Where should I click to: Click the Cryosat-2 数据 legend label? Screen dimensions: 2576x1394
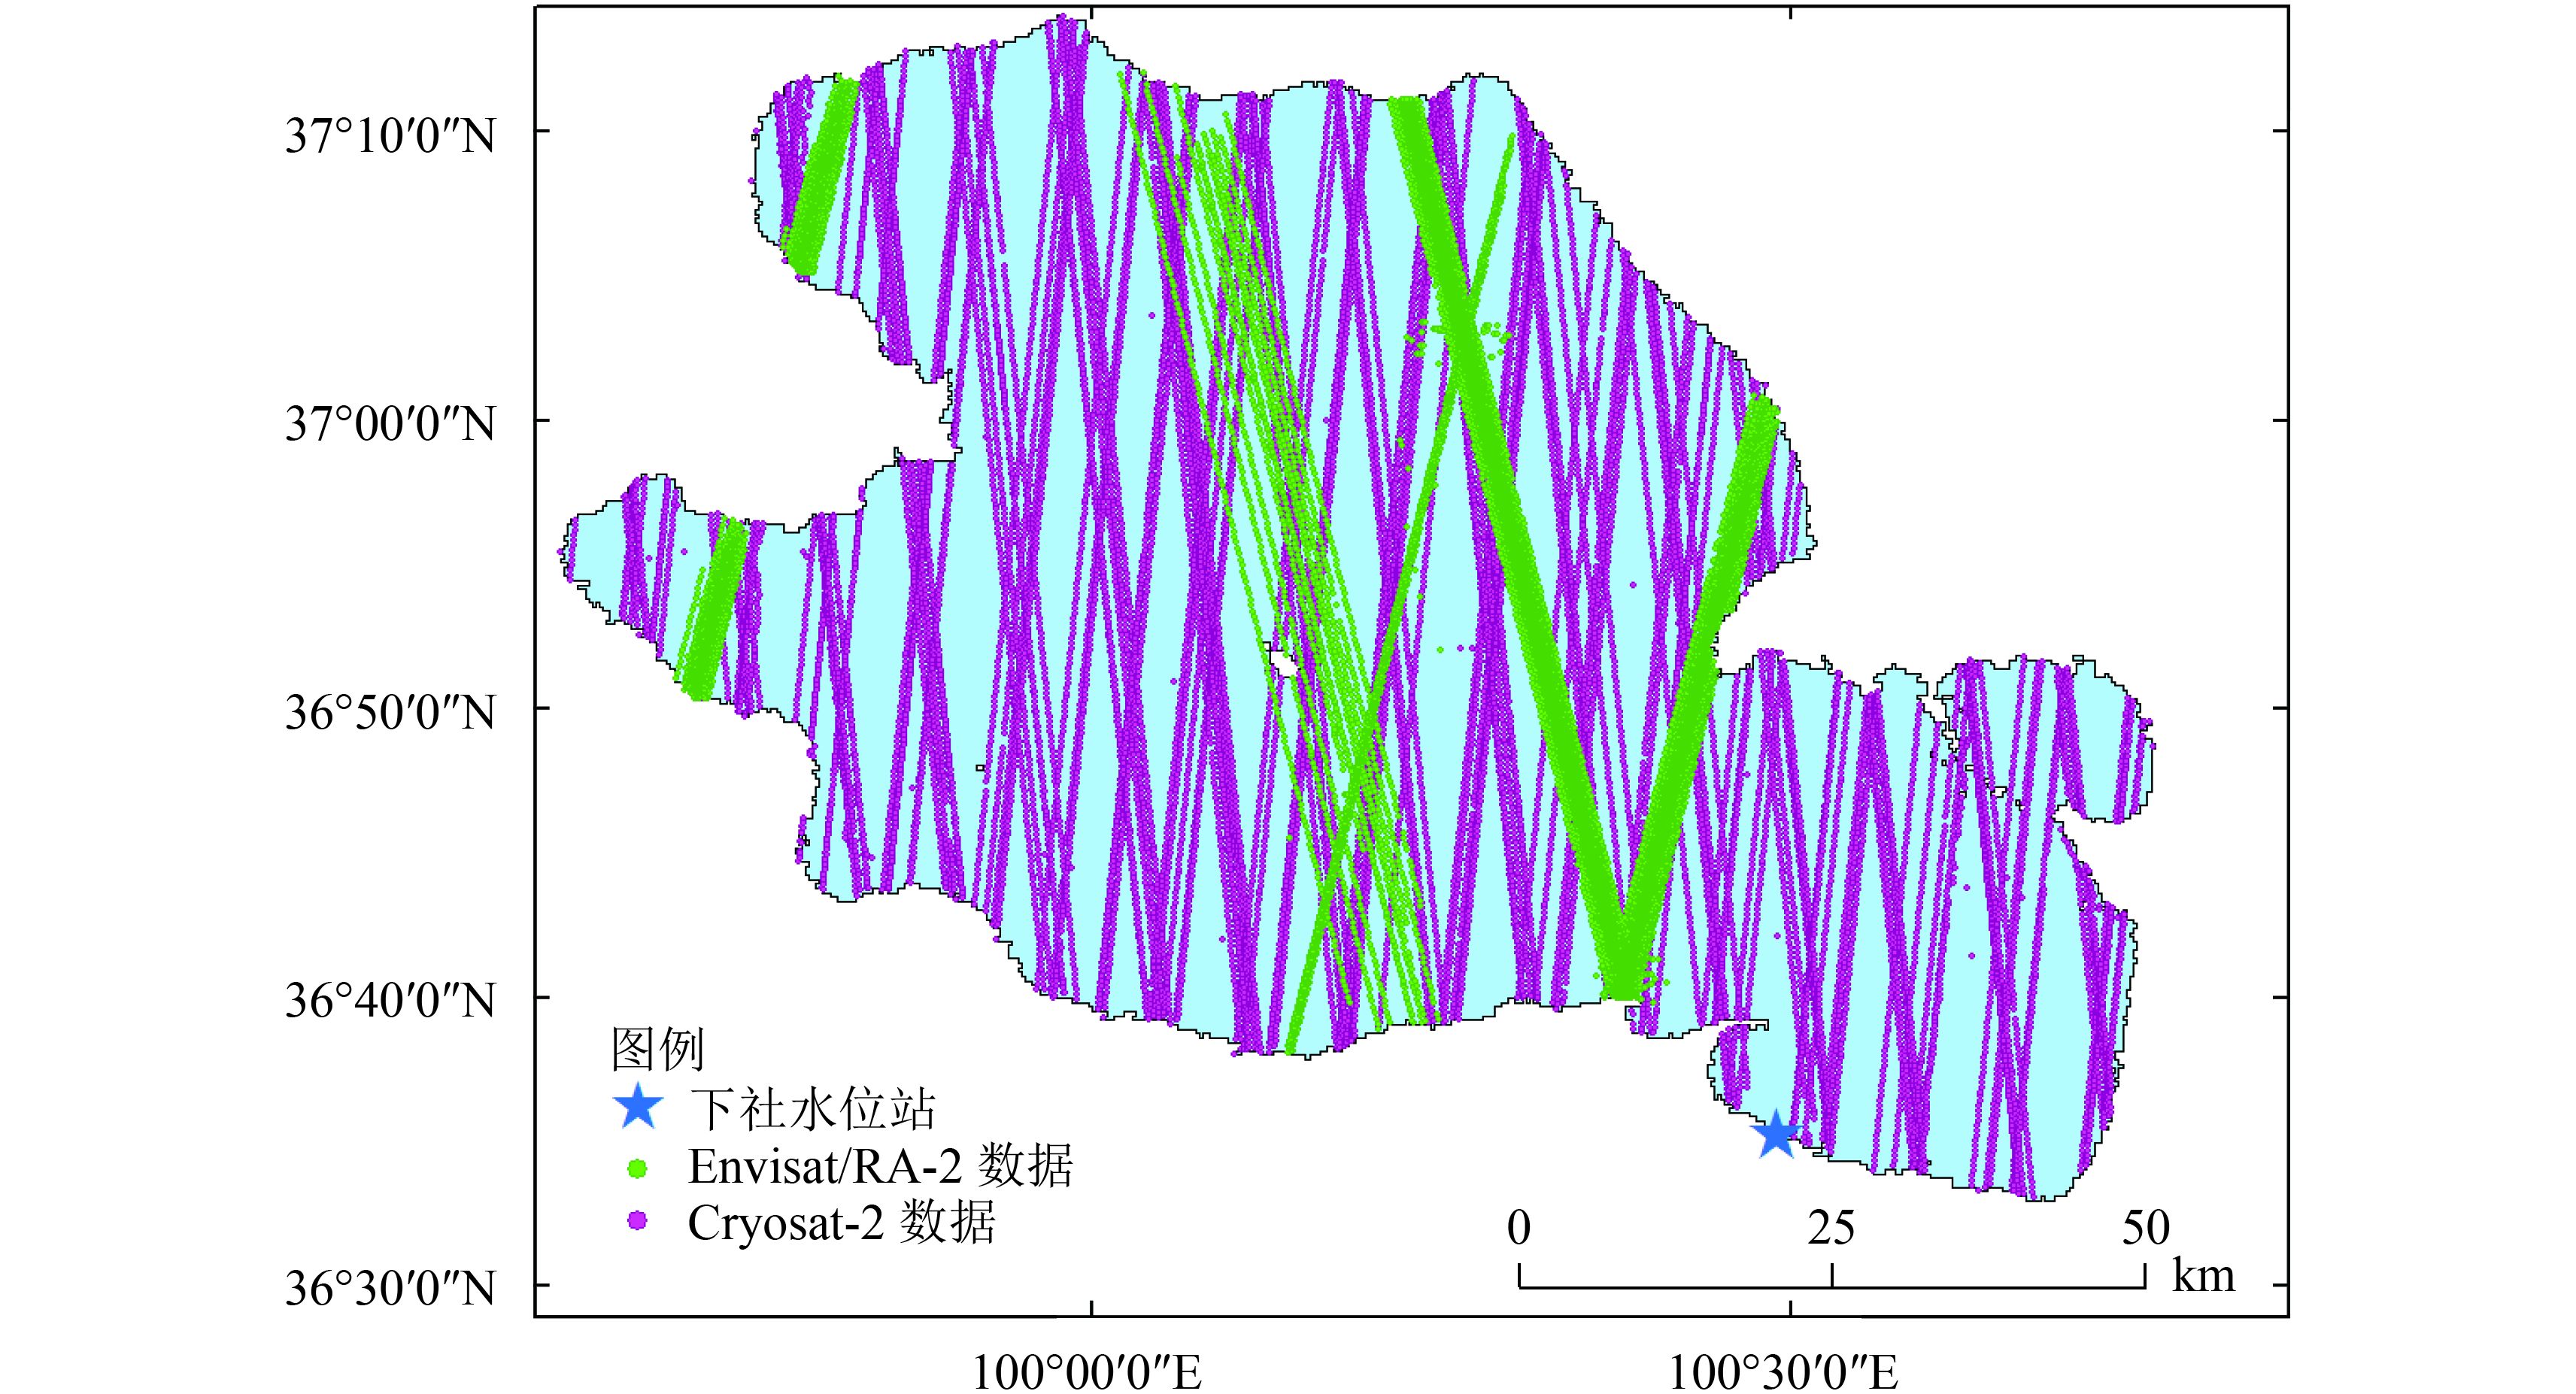[841, 1222]
